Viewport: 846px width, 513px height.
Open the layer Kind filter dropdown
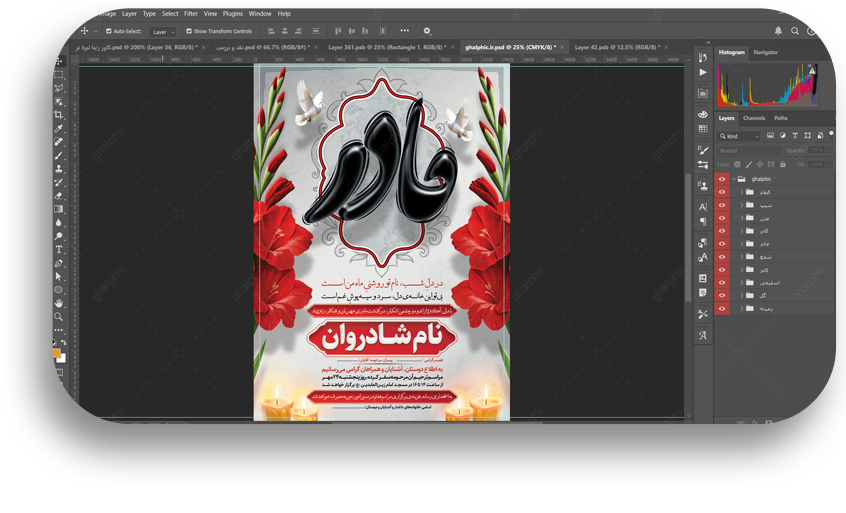(741, 135)
